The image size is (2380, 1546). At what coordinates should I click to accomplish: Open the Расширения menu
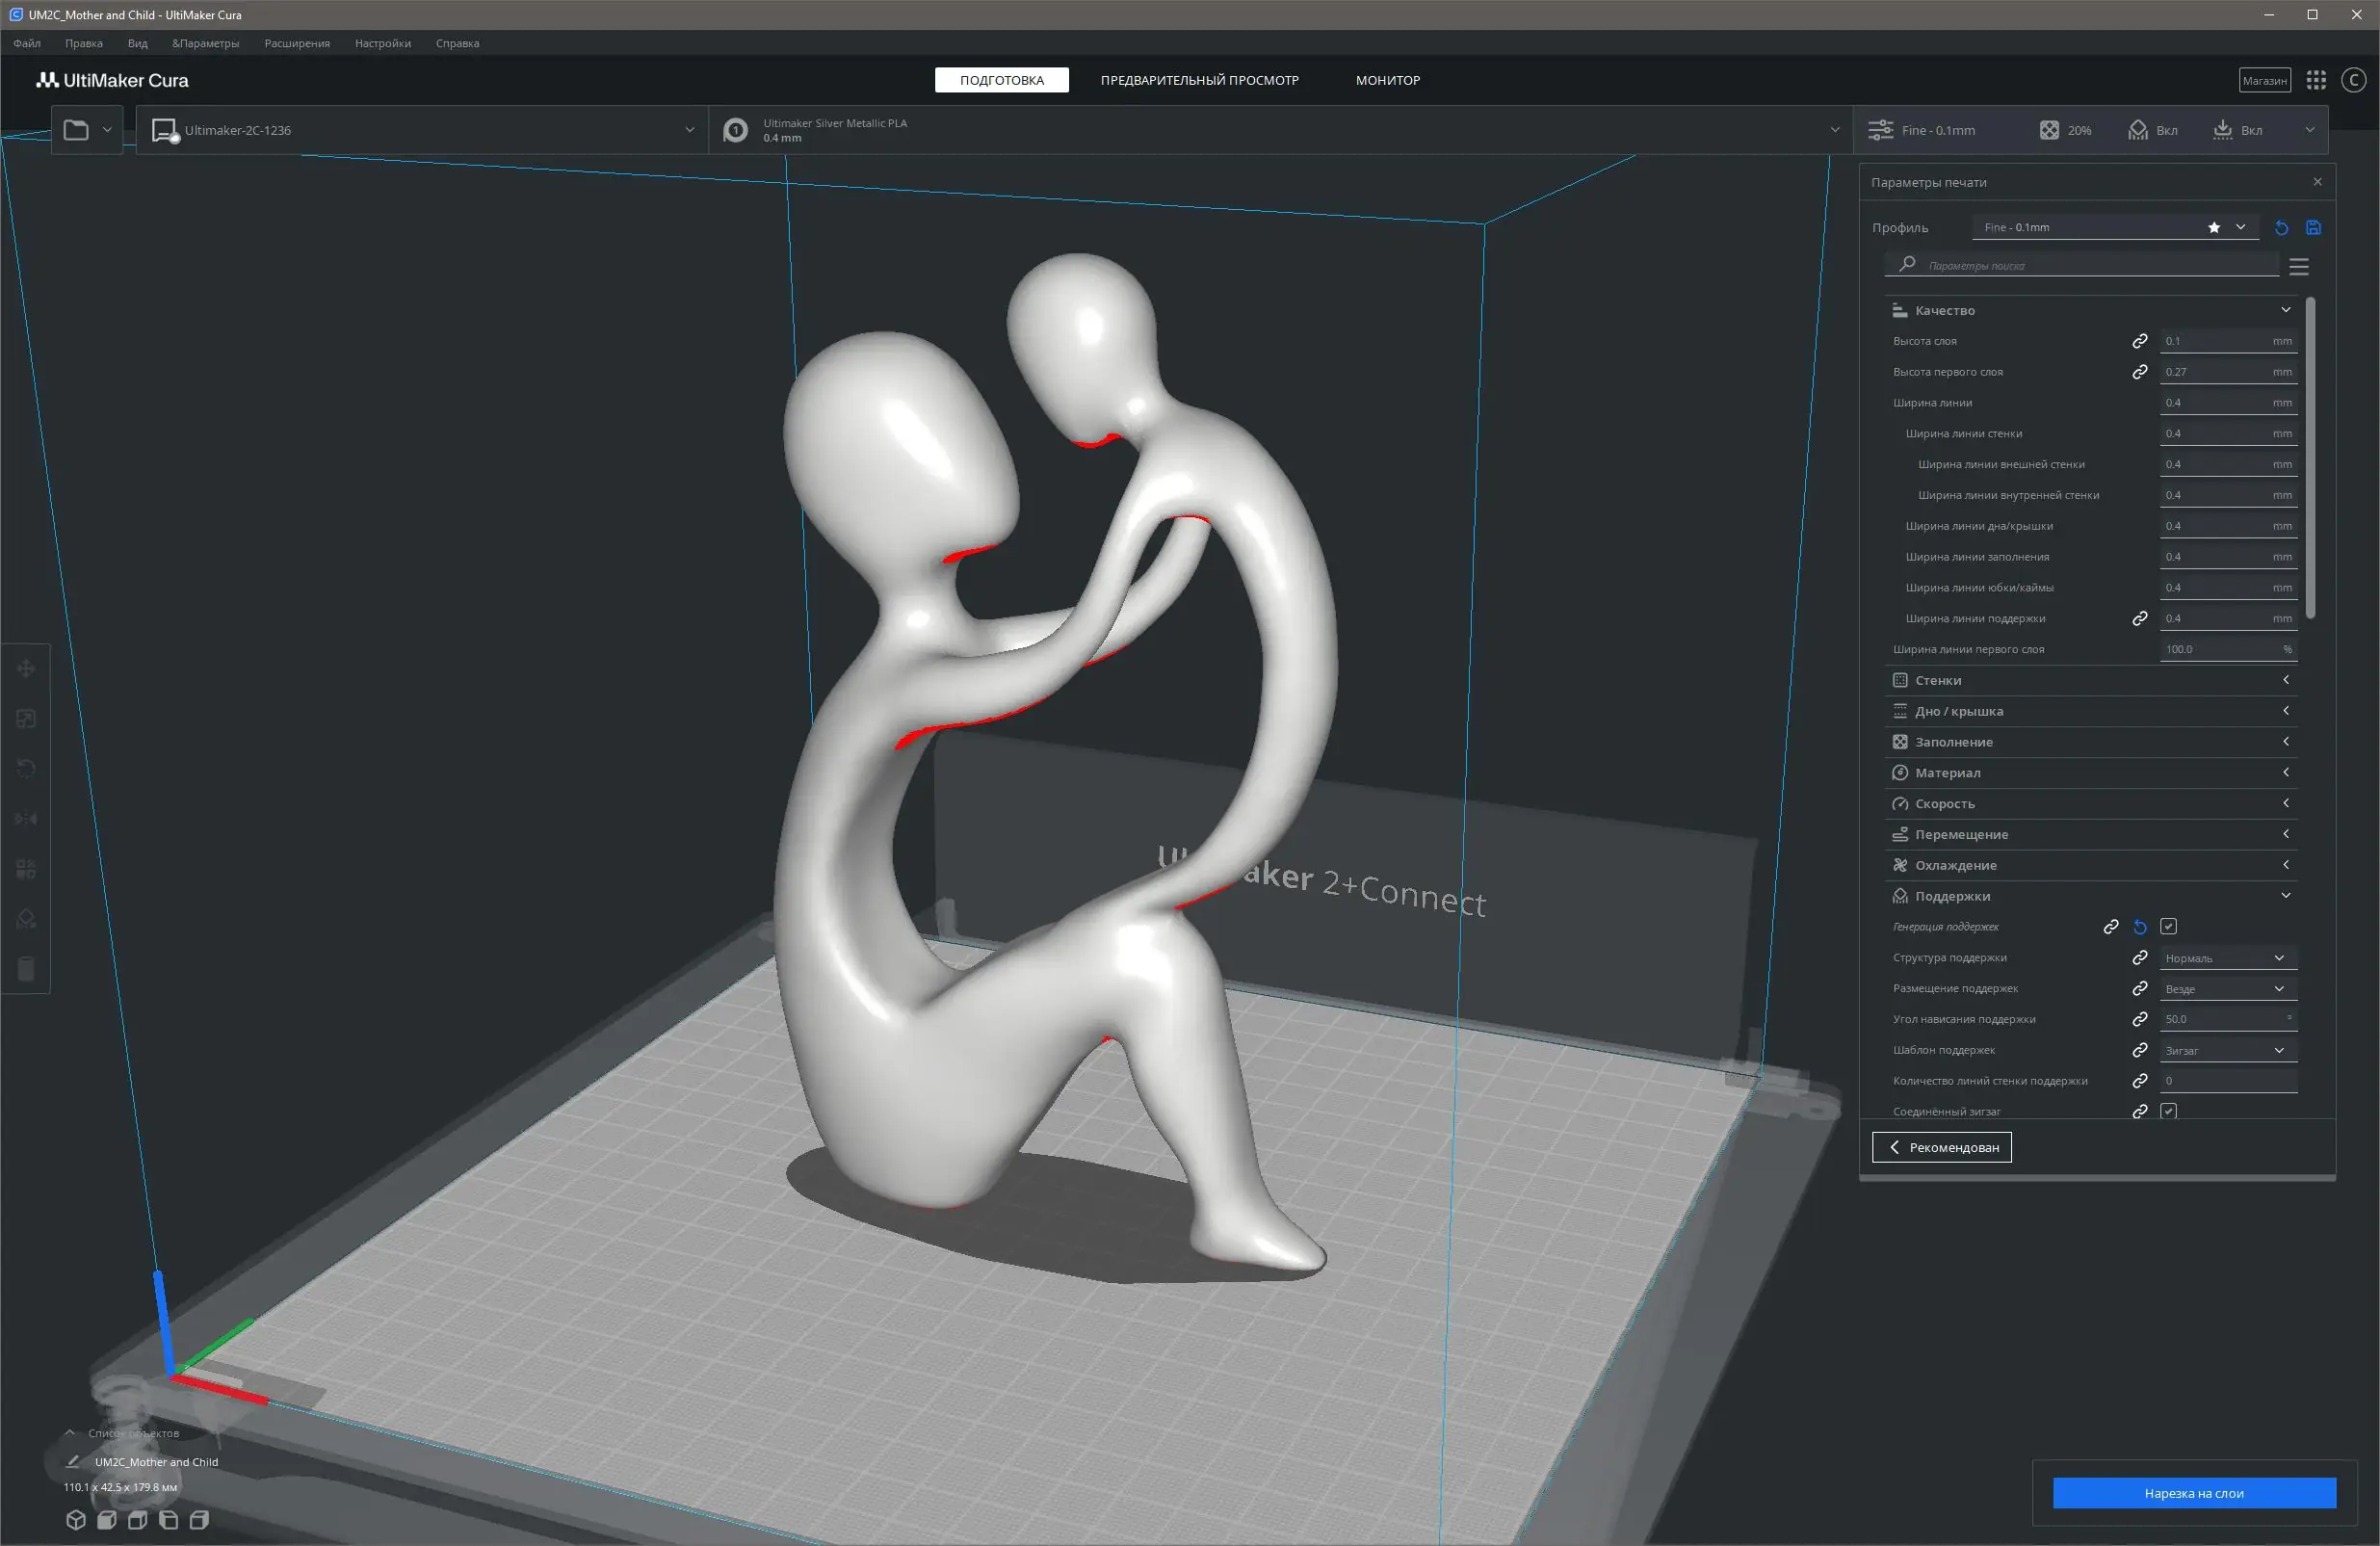point(297,43)
